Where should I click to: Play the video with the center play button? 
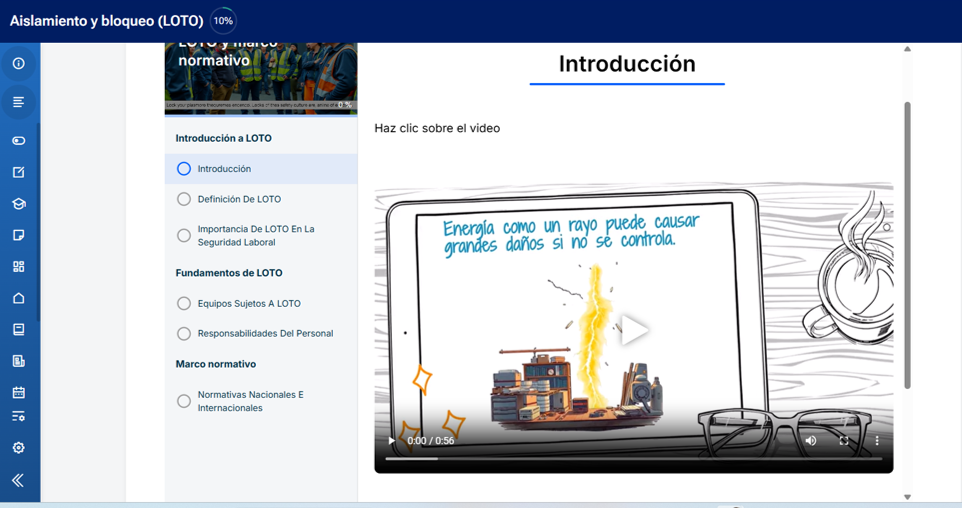point(634,330)
